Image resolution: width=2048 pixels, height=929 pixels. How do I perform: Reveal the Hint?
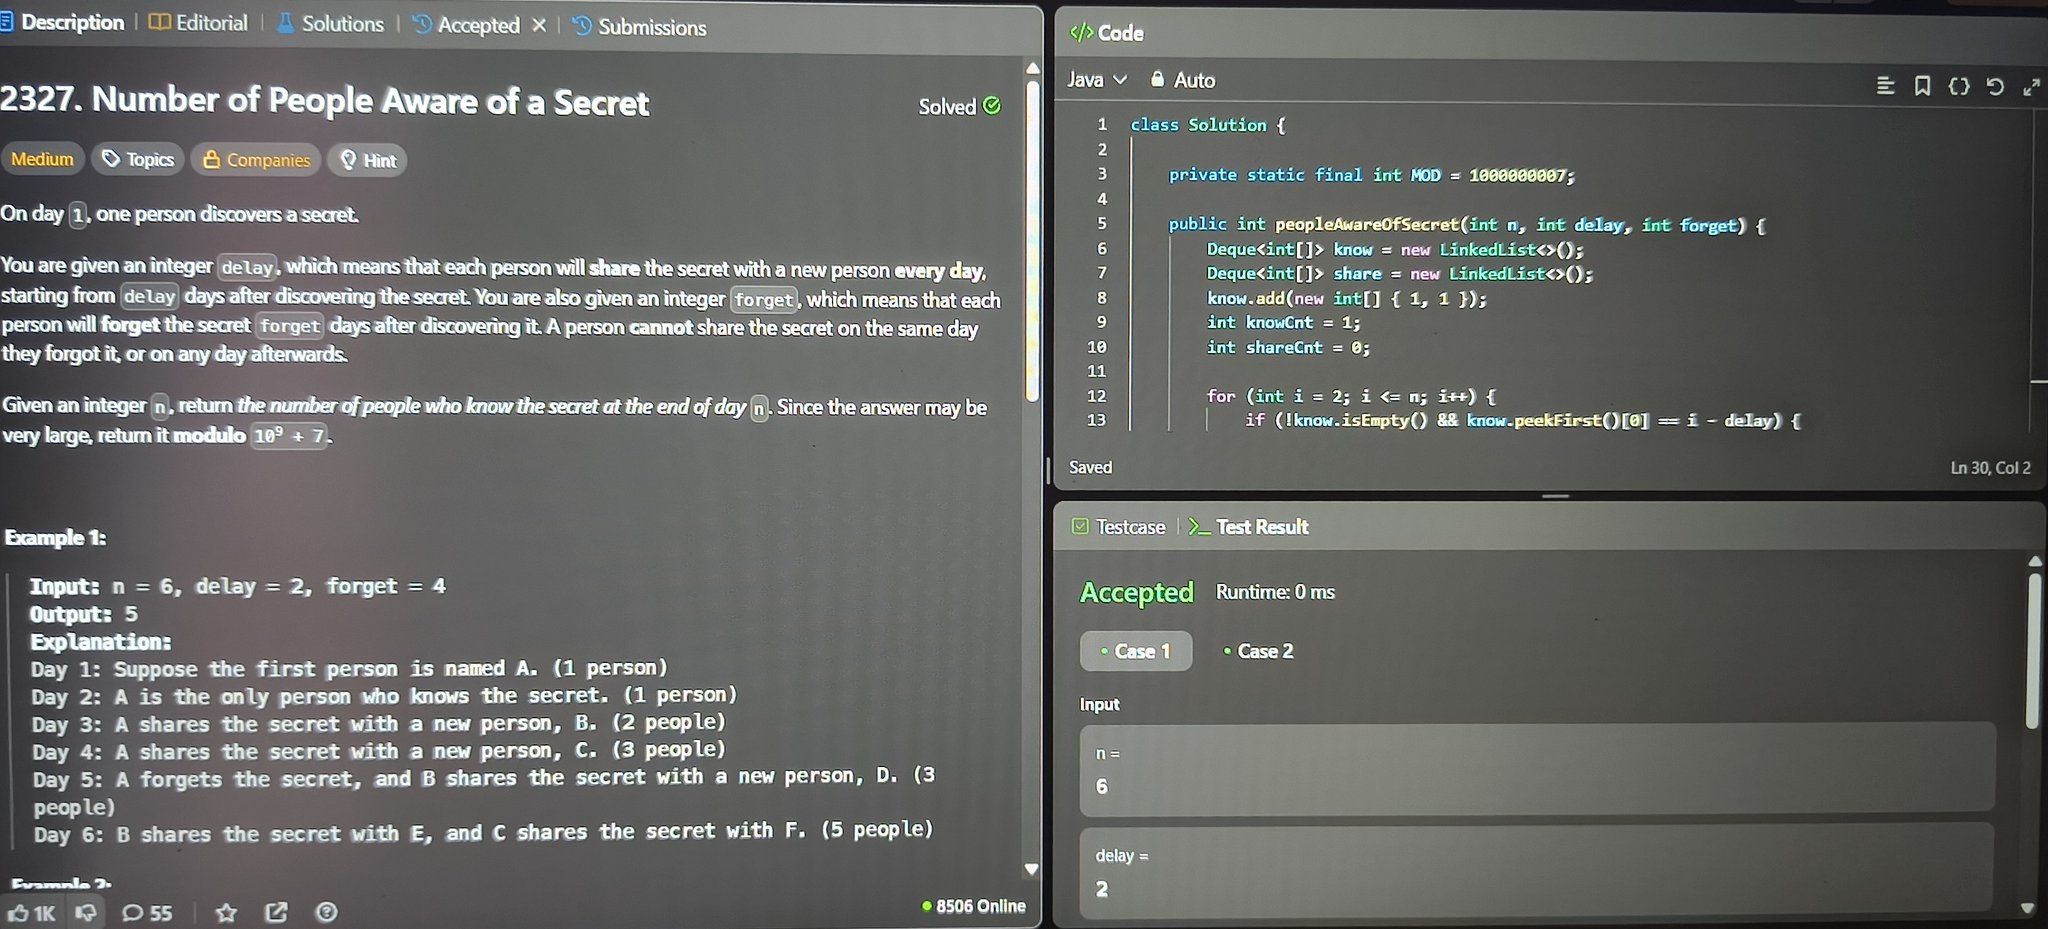pos(368,160)
